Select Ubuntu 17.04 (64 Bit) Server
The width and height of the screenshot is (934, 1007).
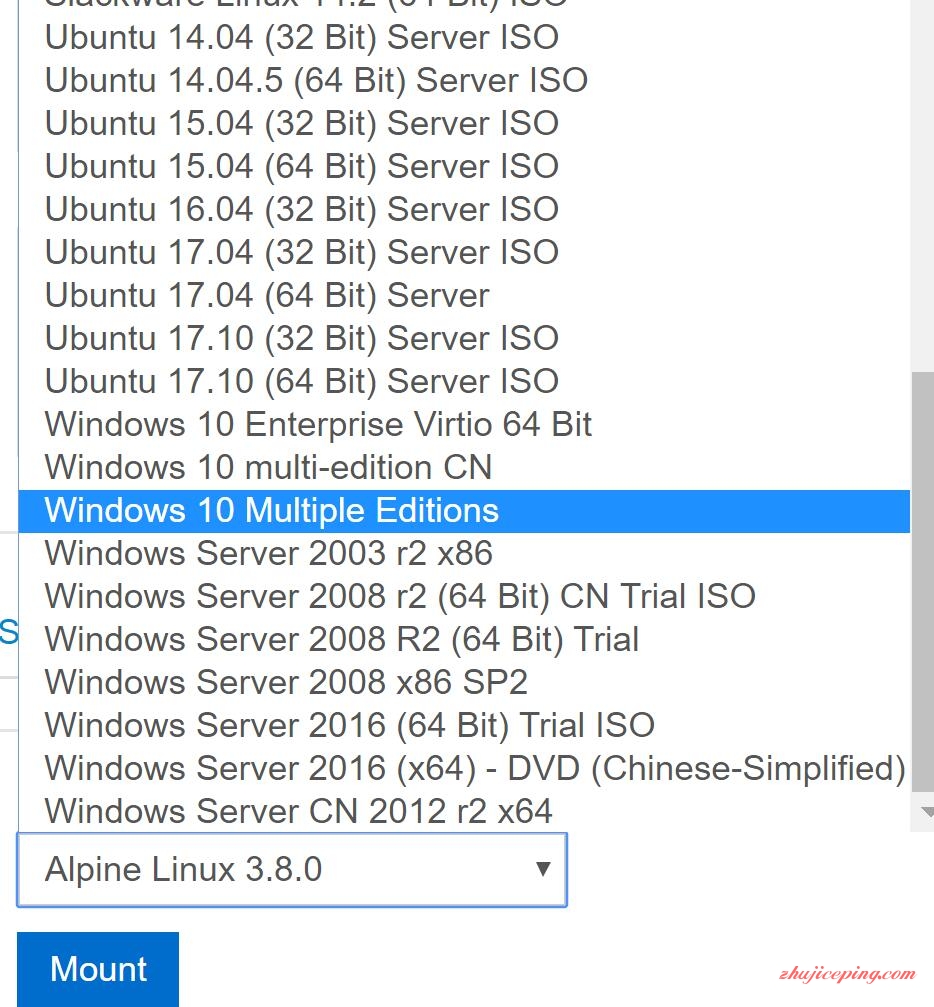[464, 295]
